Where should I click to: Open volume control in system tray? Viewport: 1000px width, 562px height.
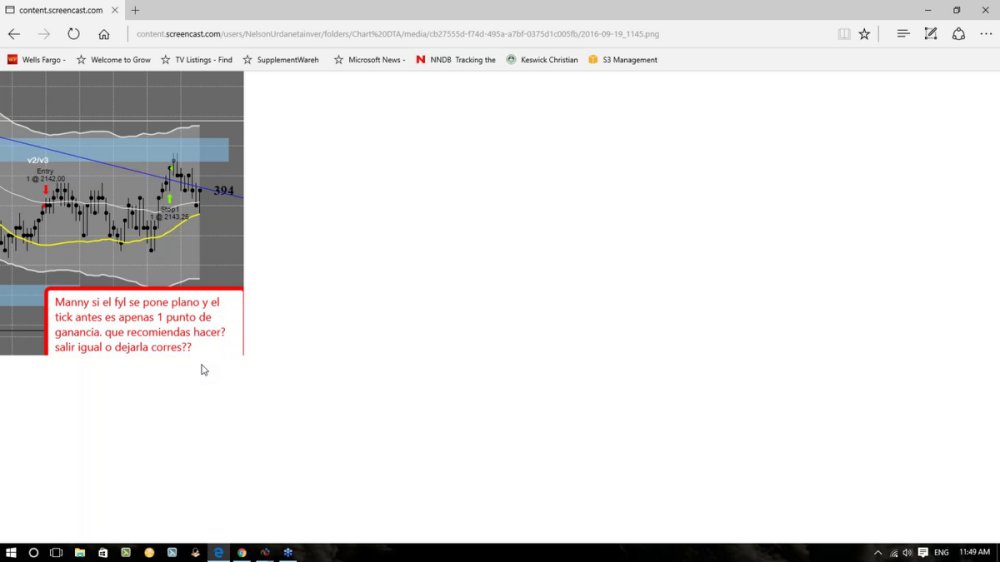point(907,552)
